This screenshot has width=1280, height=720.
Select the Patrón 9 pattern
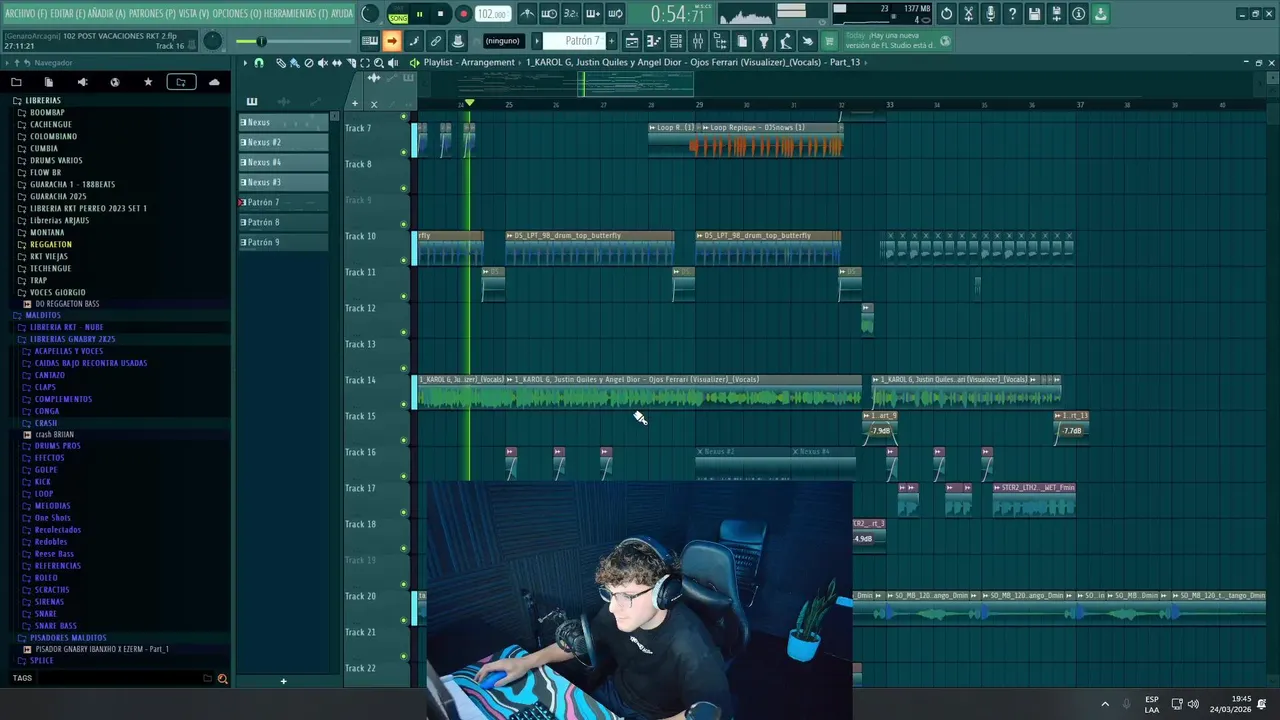[x=283, y=242]
